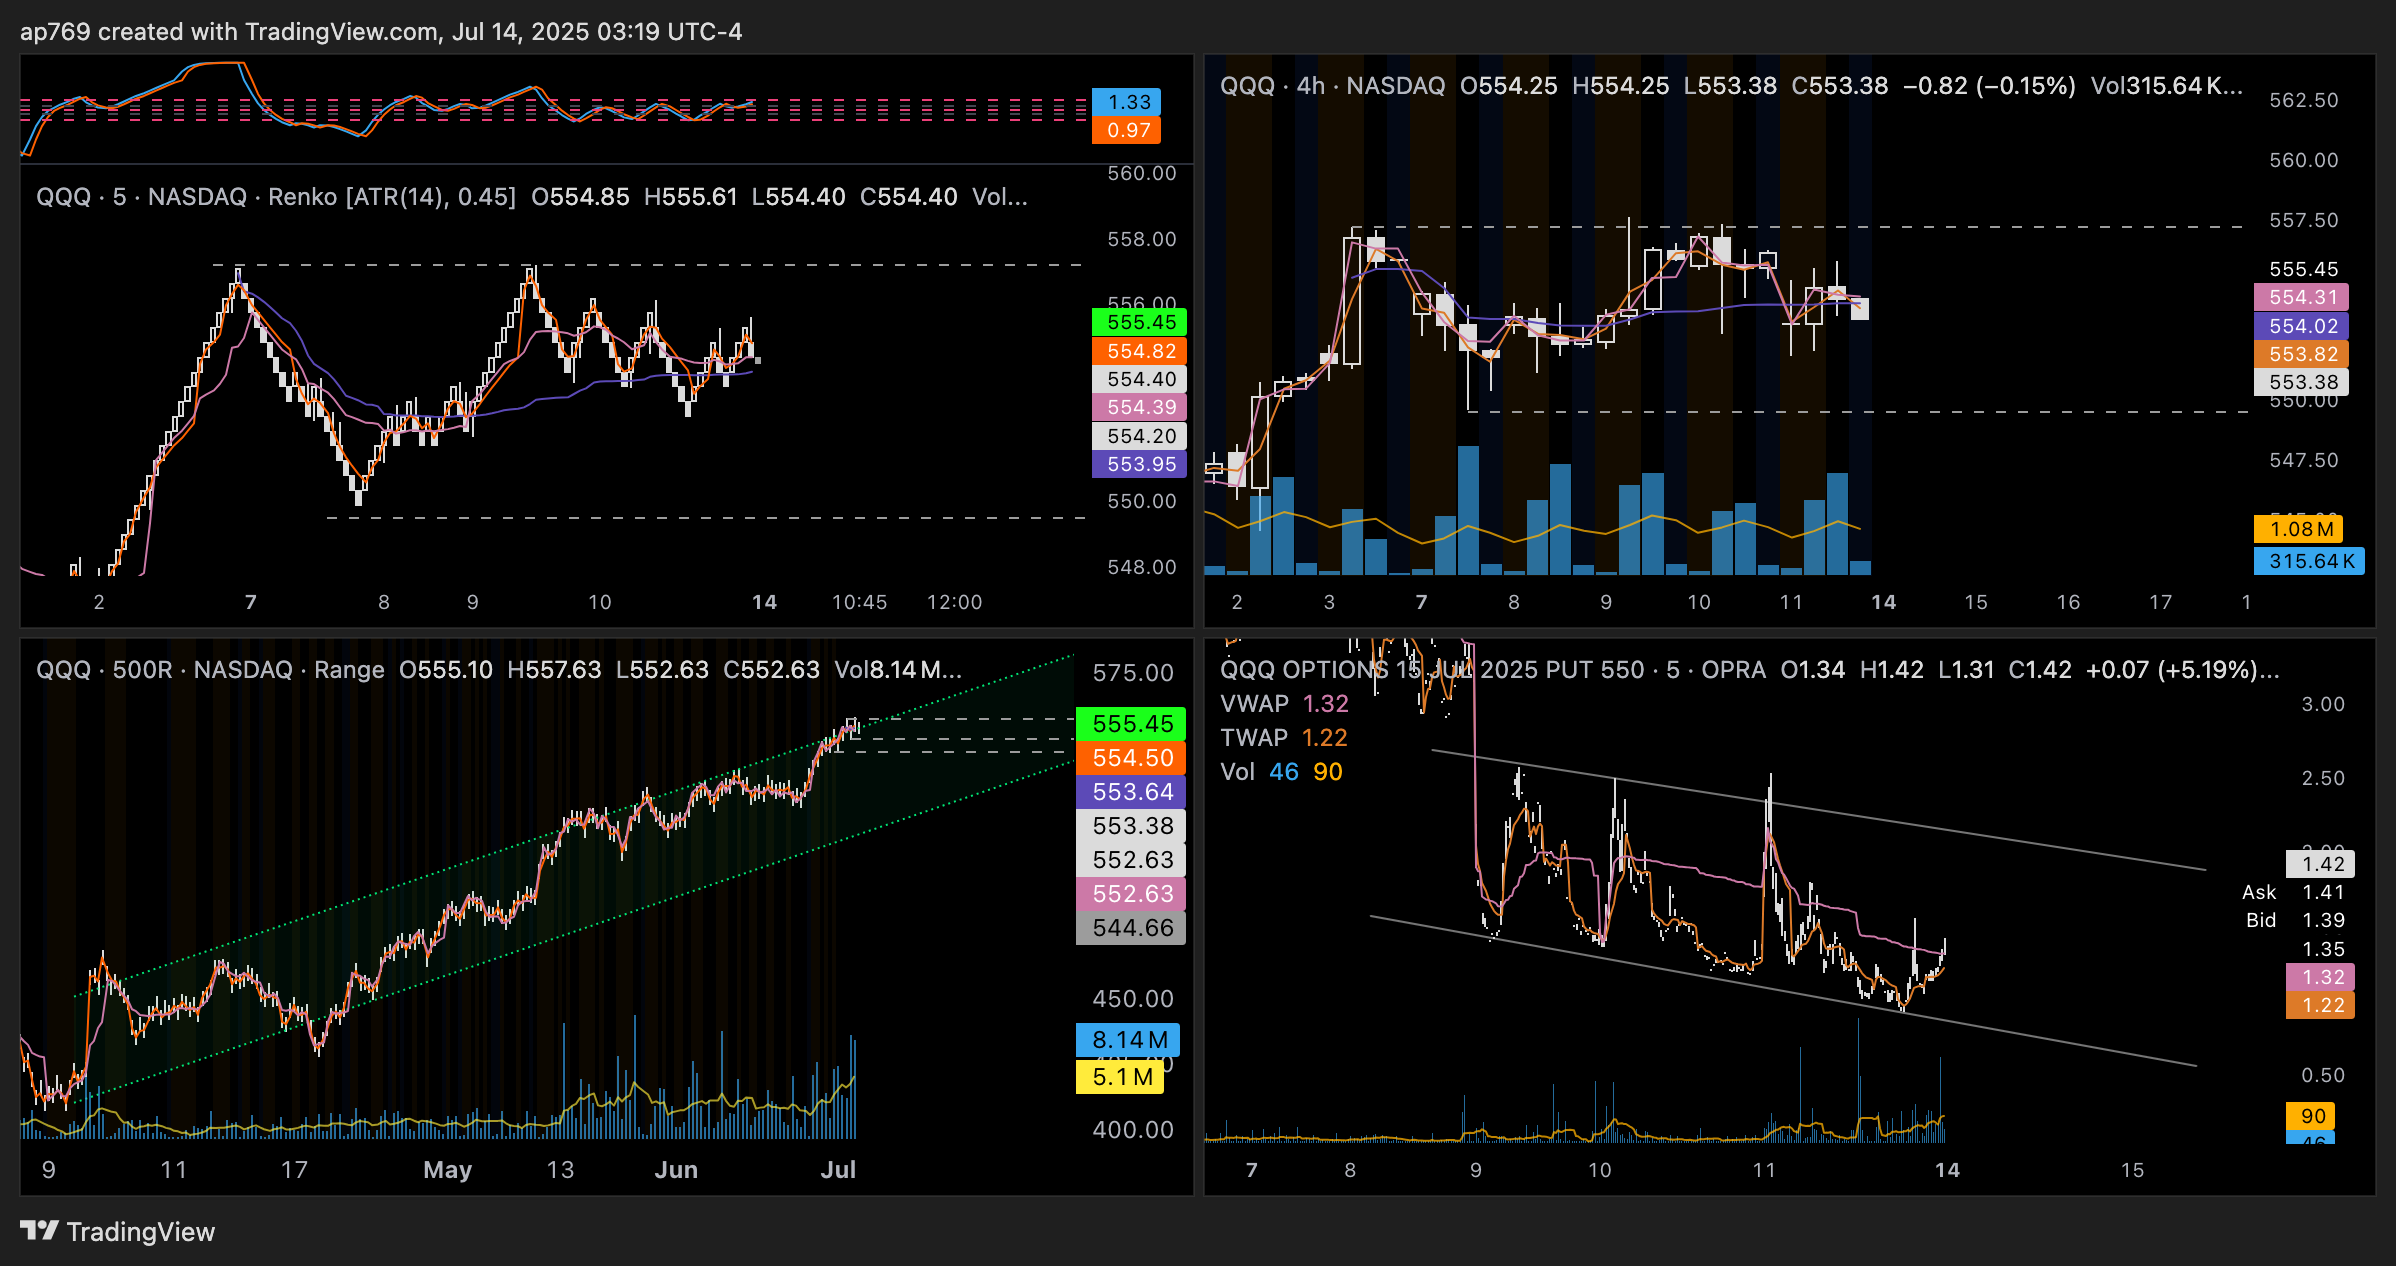Click the TWAP 1.22 indicator legend
The height and width of the screenshot is (1266, 2396).
pos(1284,738)
